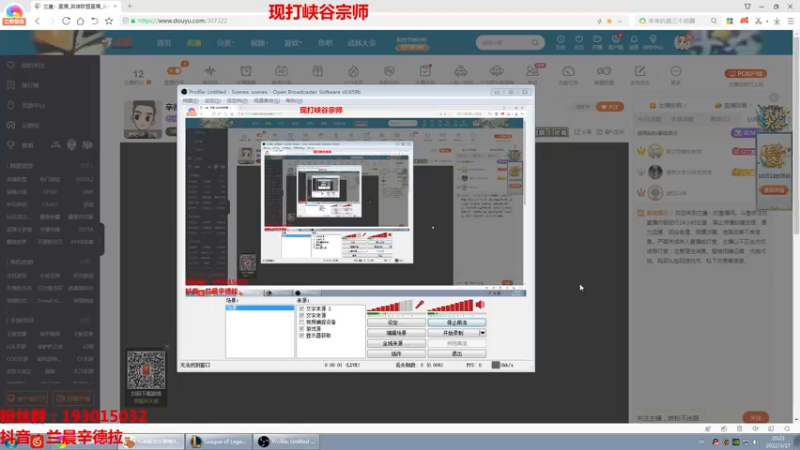Click the user avatar in Douyu header

point(683,42)
